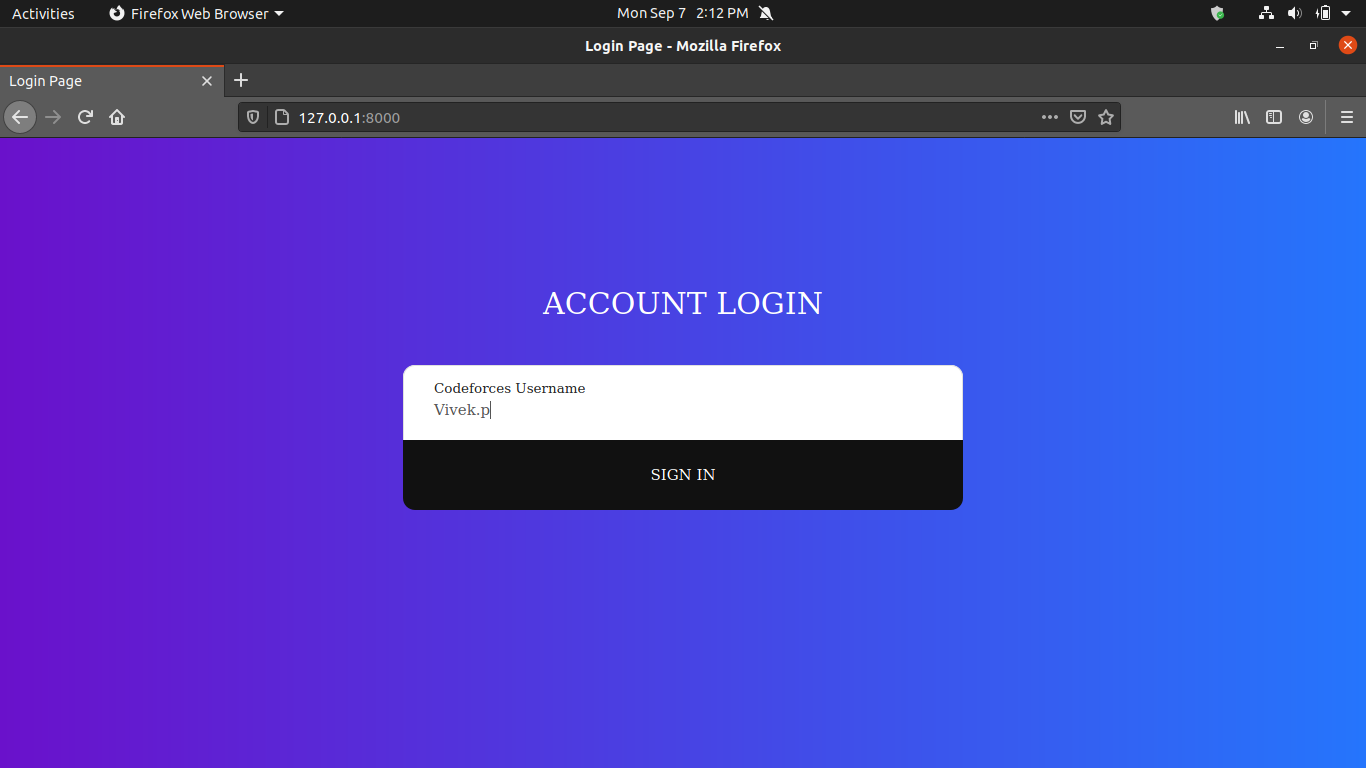
Task: Click the ACCOUNT LOGIN heading text
Action: tap(682, 303)
